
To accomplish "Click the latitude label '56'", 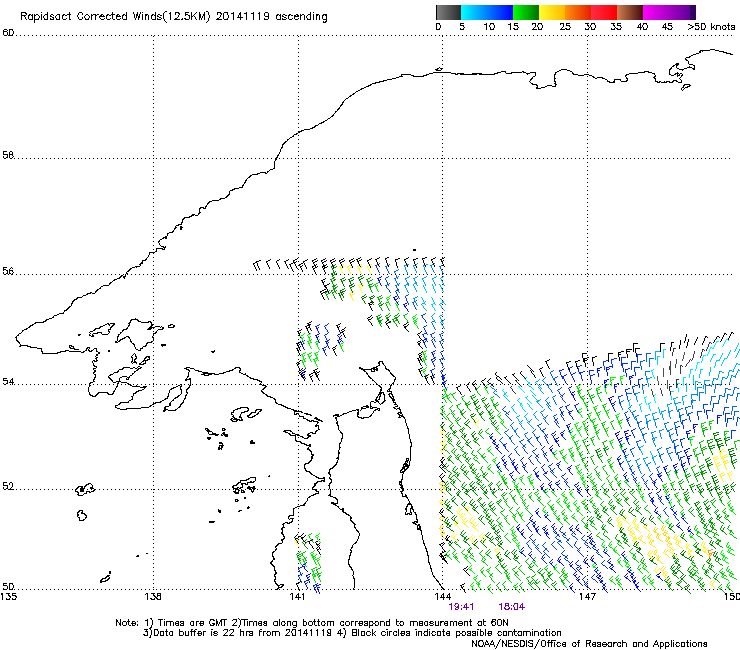I will click(8, 271).
